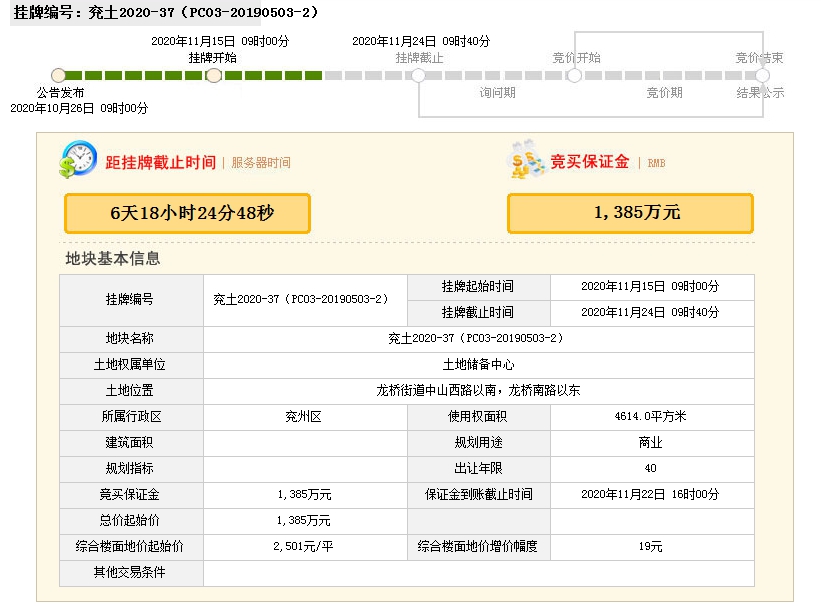Click the 土地储备中心 table cell
This screenshot has width=827, height=606.
pos(478,364)
